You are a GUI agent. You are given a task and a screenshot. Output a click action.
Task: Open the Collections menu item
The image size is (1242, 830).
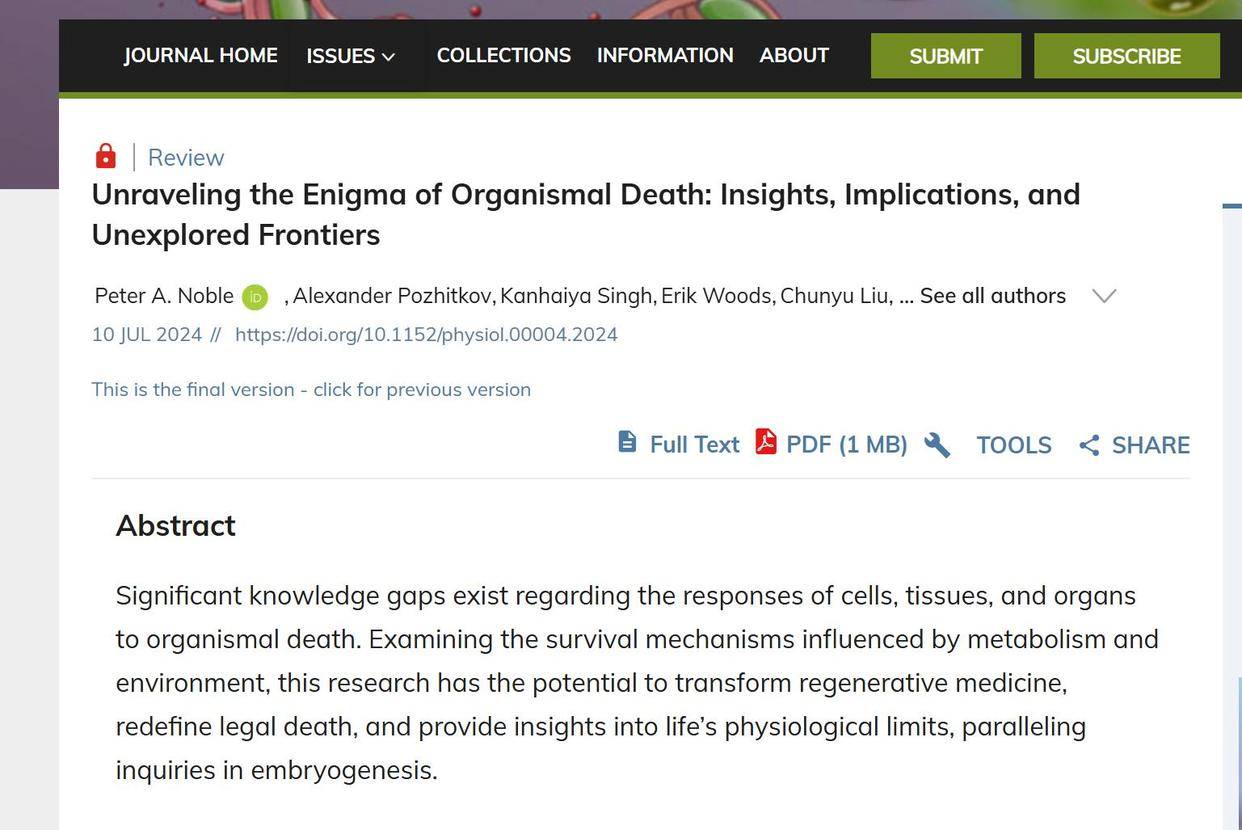[x=504, y=55]
